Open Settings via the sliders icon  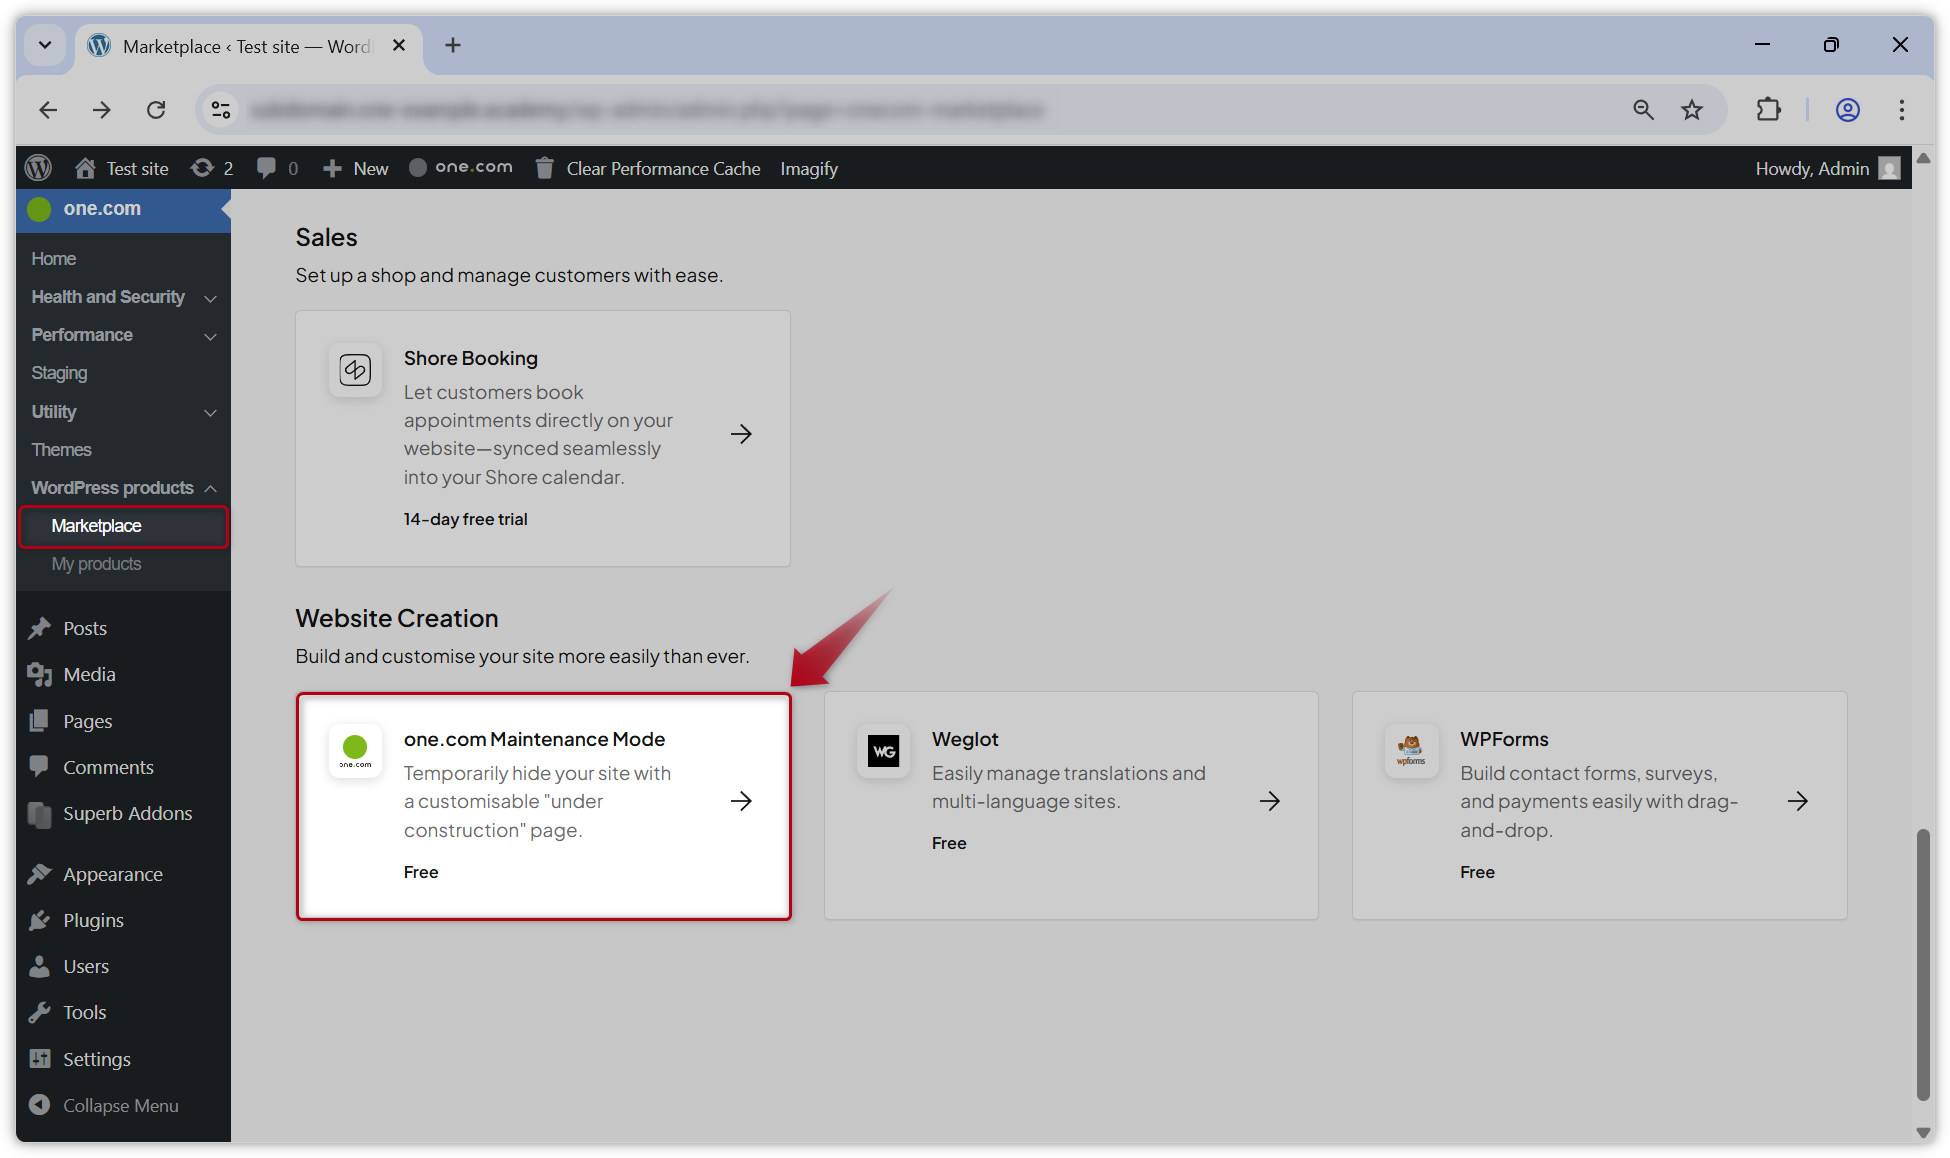tap(40, 1058)
